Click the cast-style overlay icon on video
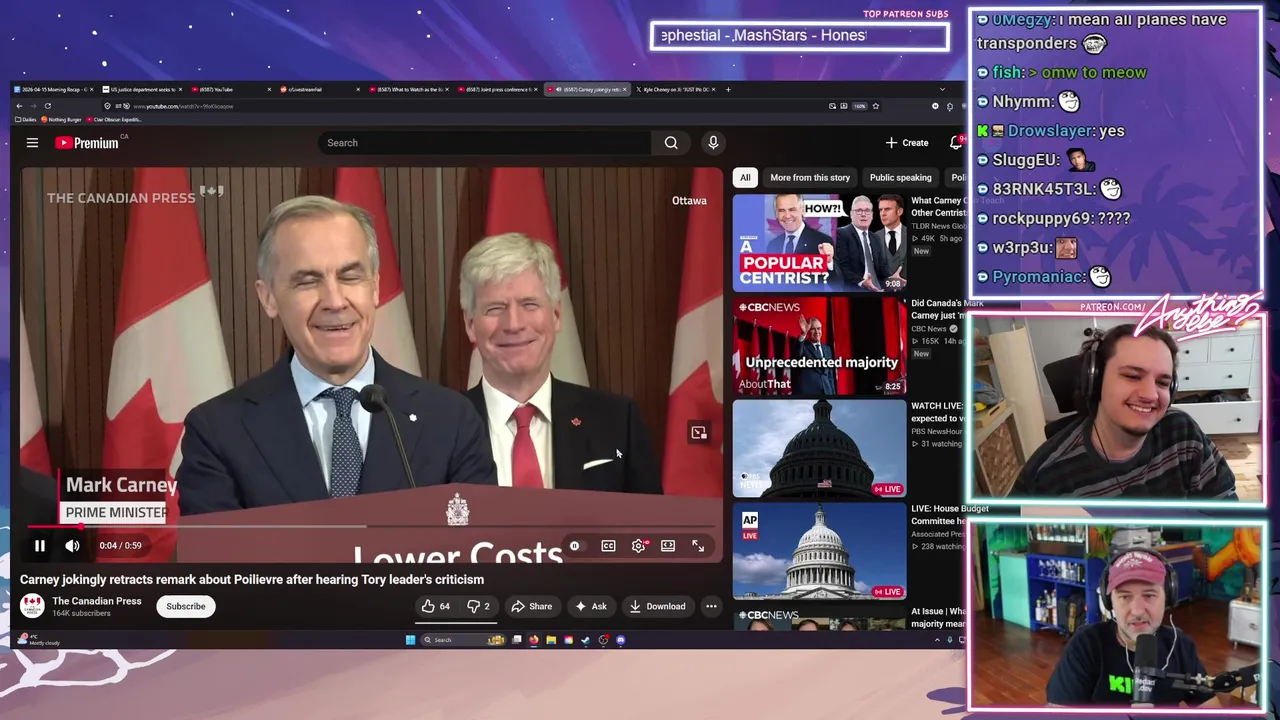 (x=699, y=432)
